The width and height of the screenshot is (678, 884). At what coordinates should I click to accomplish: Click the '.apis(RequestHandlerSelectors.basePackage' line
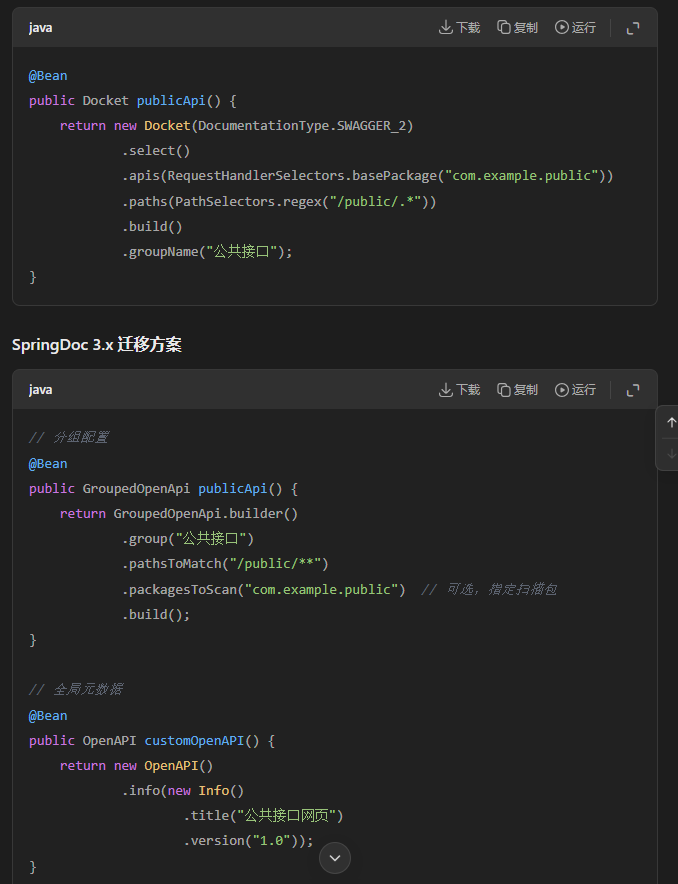click(367, 176)
